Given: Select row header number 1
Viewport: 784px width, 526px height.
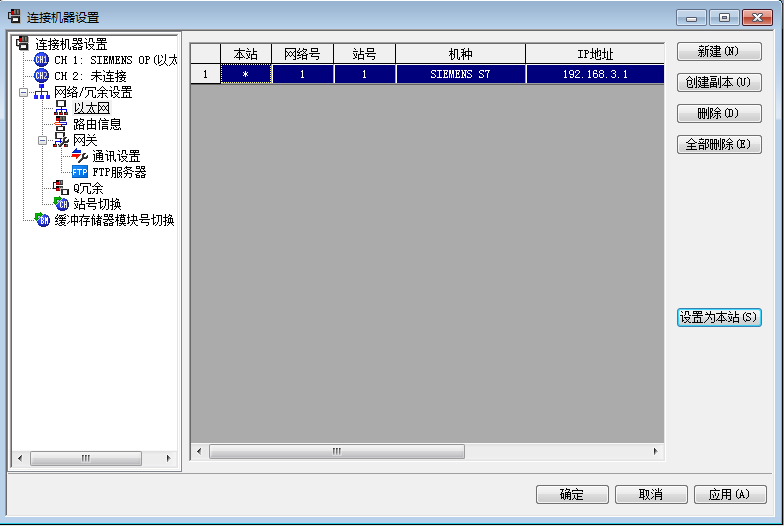Looking at the screenshot, I should pyautogui.click(x=206, y=74).
